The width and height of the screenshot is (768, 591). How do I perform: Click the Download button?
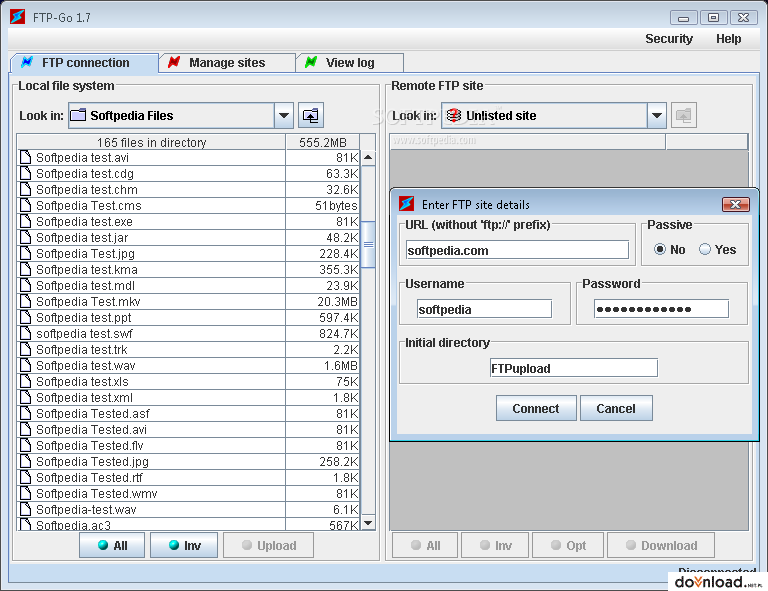point(661,545)
